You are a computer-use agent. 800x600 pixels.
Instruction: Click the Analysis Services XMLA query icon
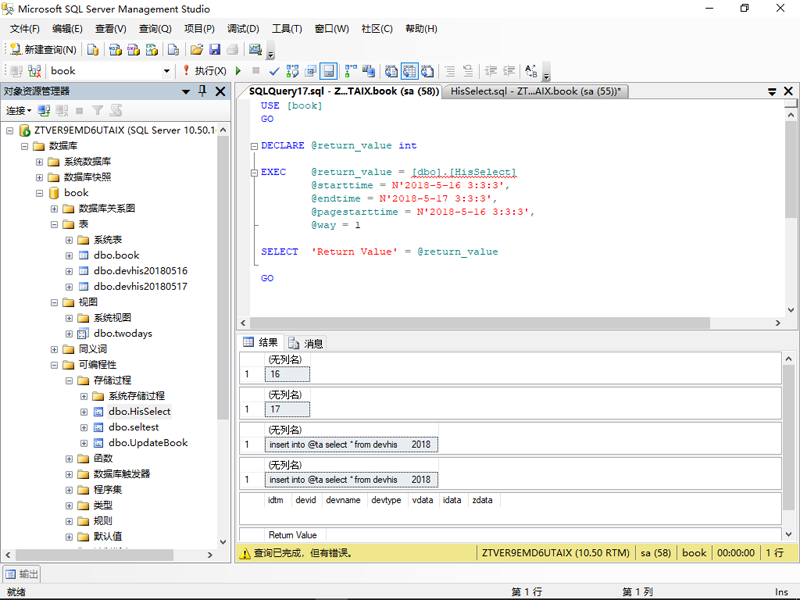[152, 49]
